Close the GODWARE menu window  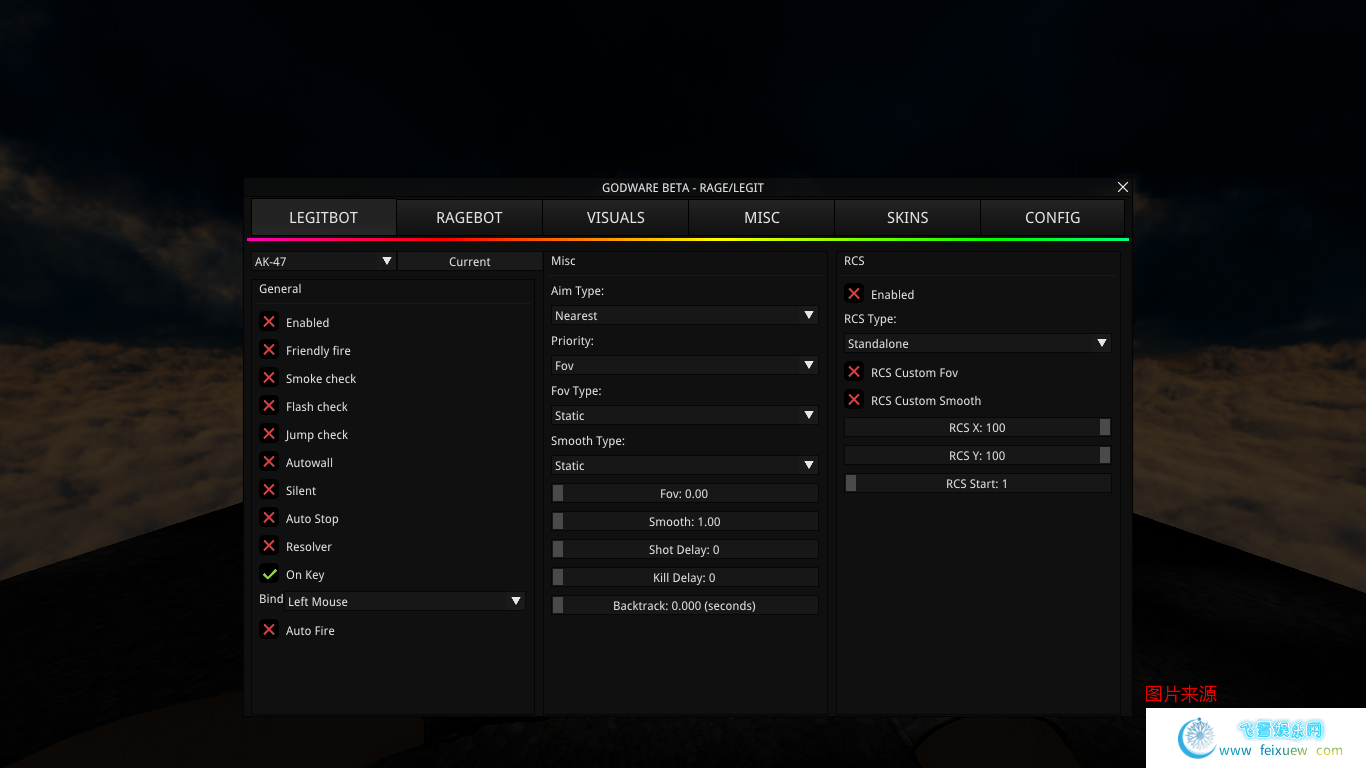tap(1123, 187)
